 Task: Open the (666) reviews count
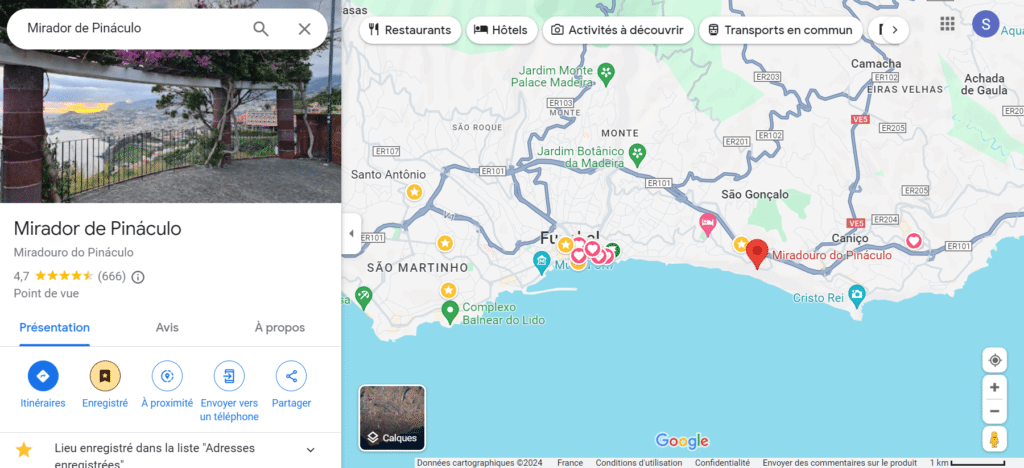(x=112, y=276)
